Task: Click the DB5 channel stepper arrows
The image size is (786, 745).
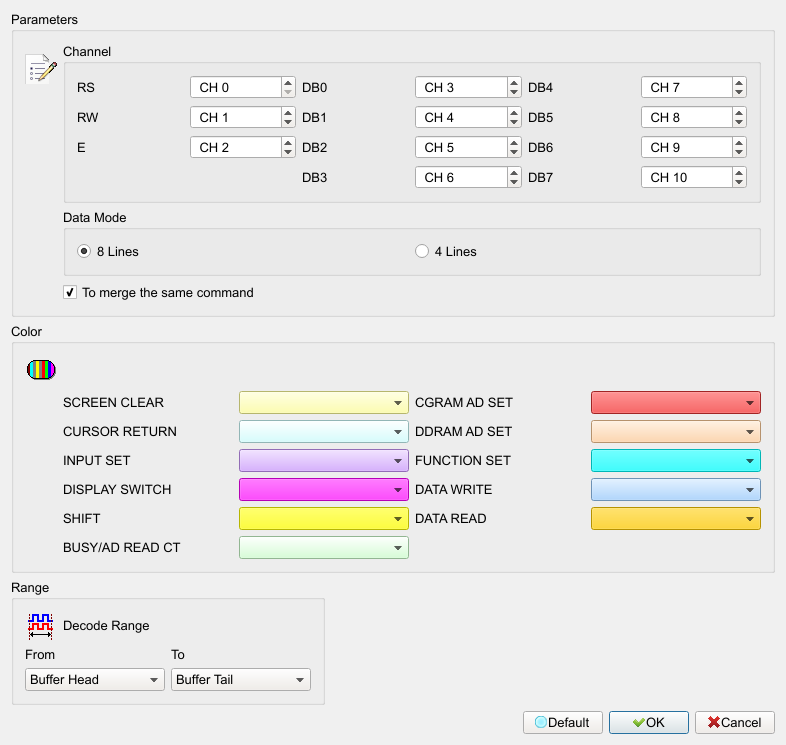Action: pyautogui.click(x=739, y=117)
